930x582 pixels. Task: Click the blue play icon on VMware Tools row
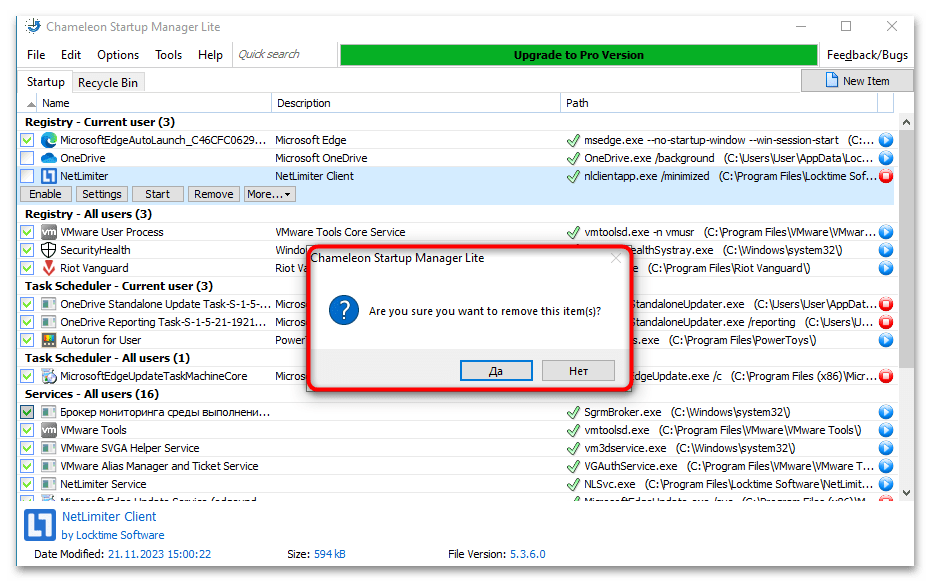(885, 430)
